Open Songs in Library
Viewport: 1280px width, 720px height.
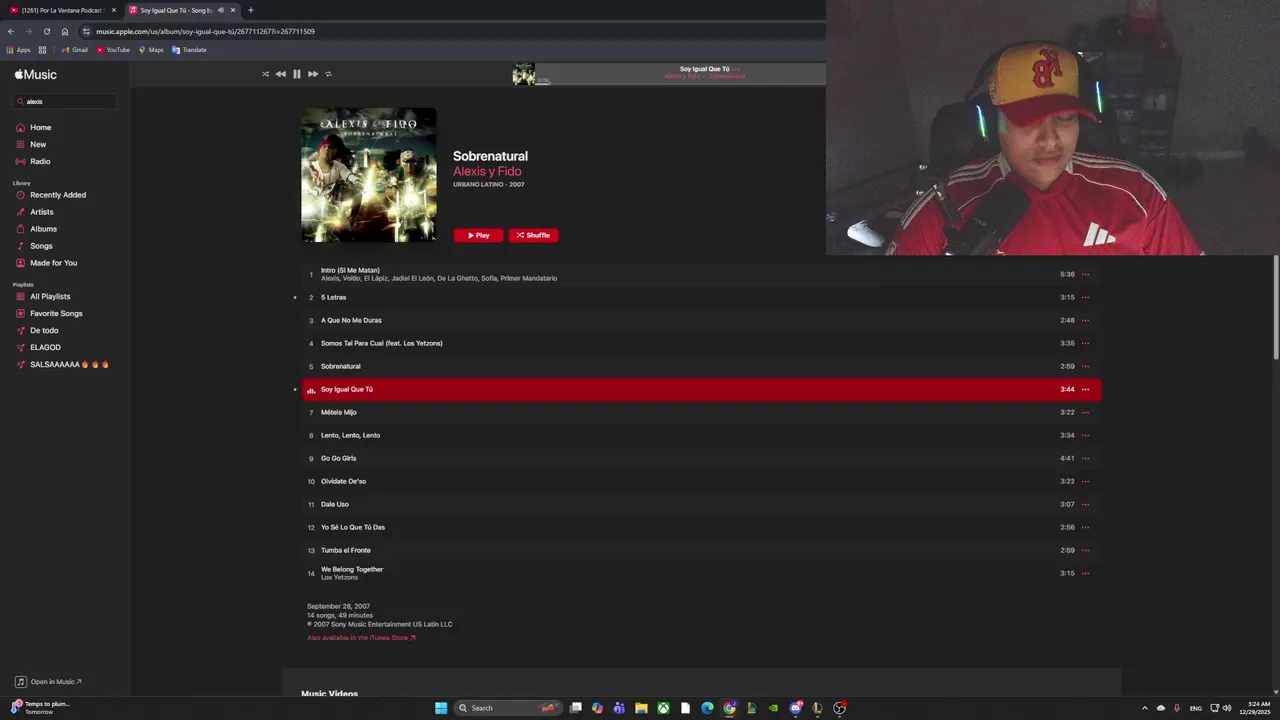(34, 246)
